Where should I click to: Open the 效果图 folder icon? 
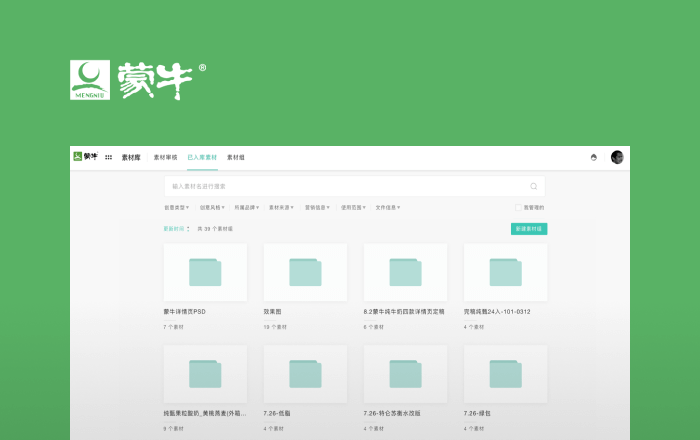point(305,272)
